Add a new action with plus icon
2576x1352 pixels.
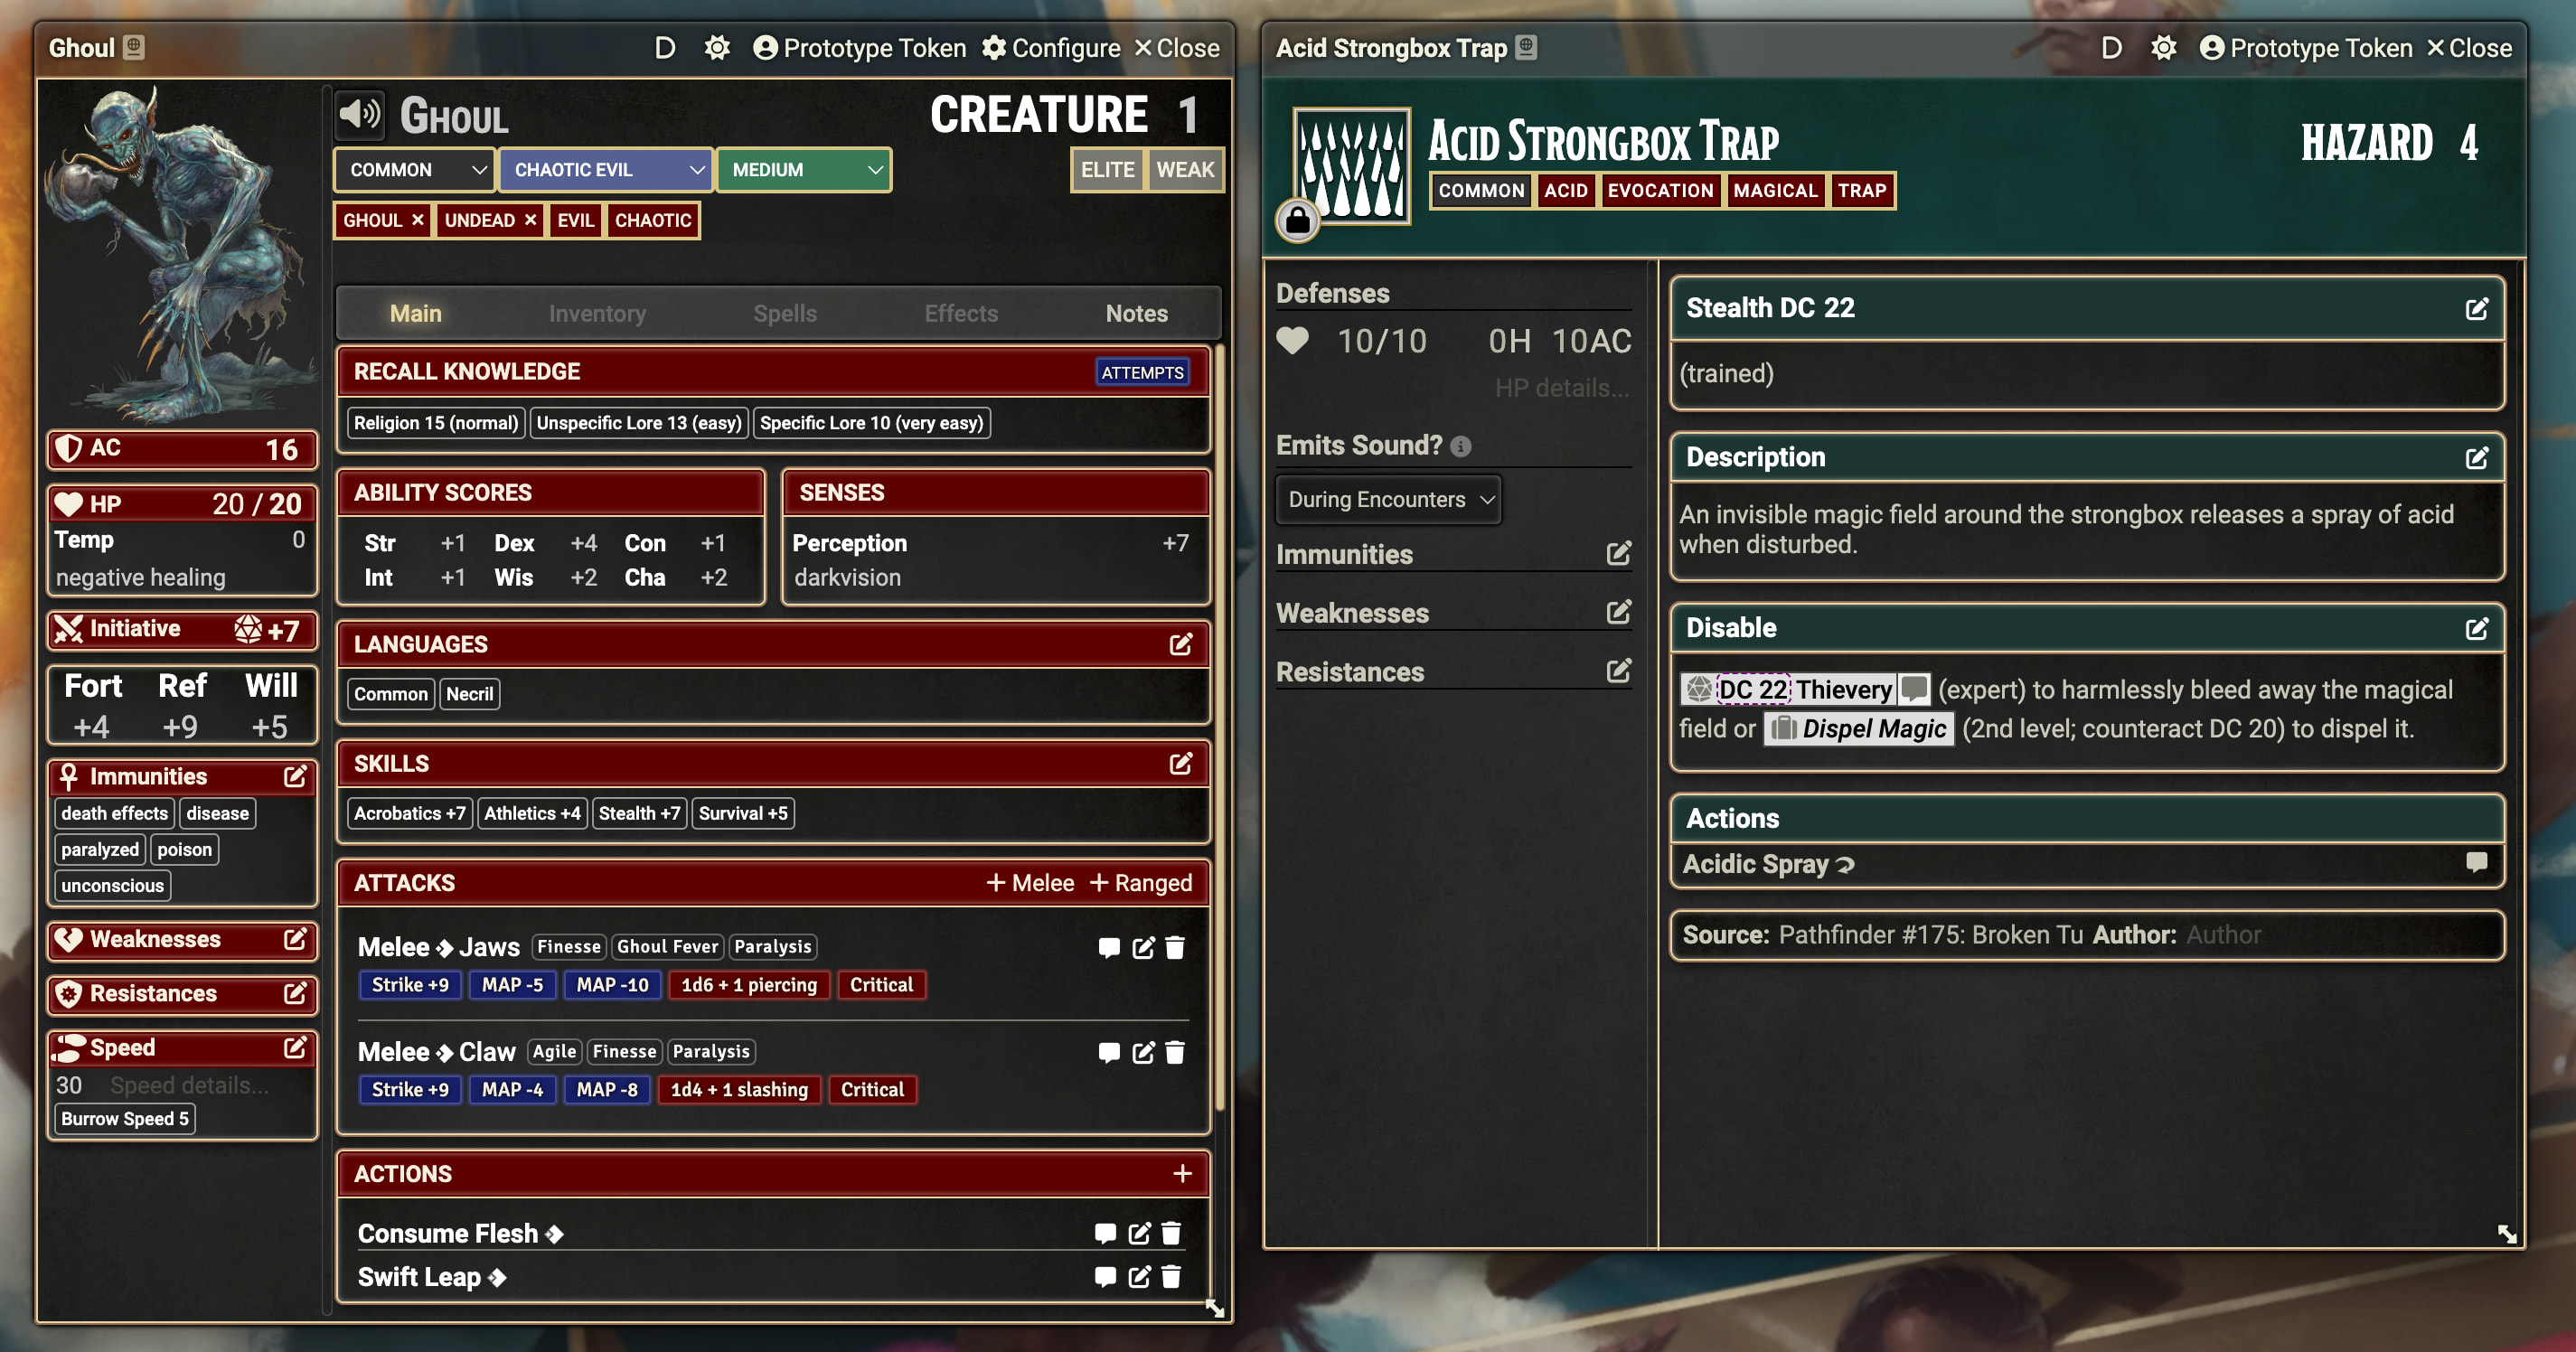[x=1182, y=1173]
